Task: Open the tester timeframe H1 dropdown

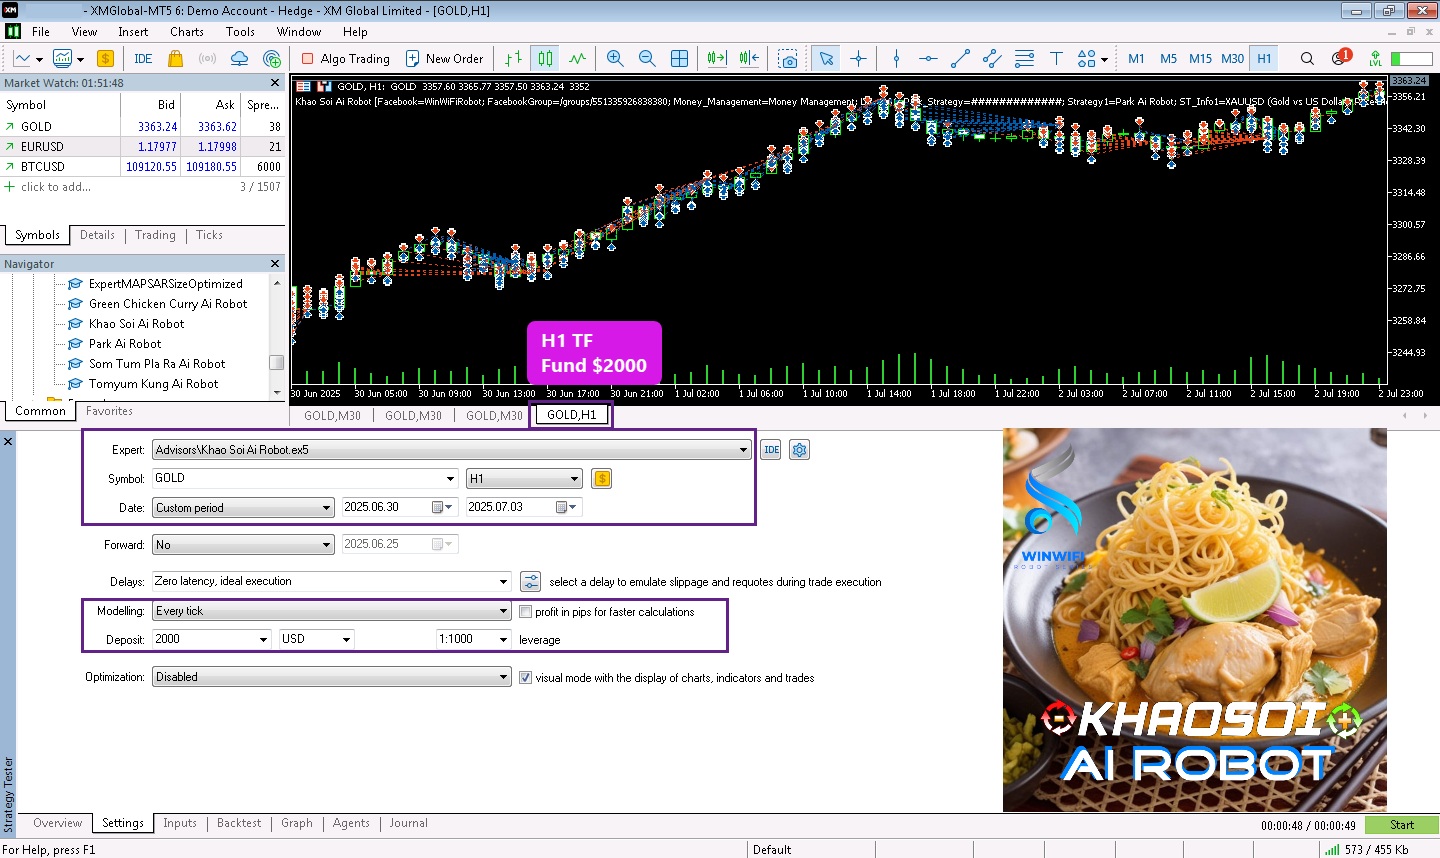Action: 524,478
